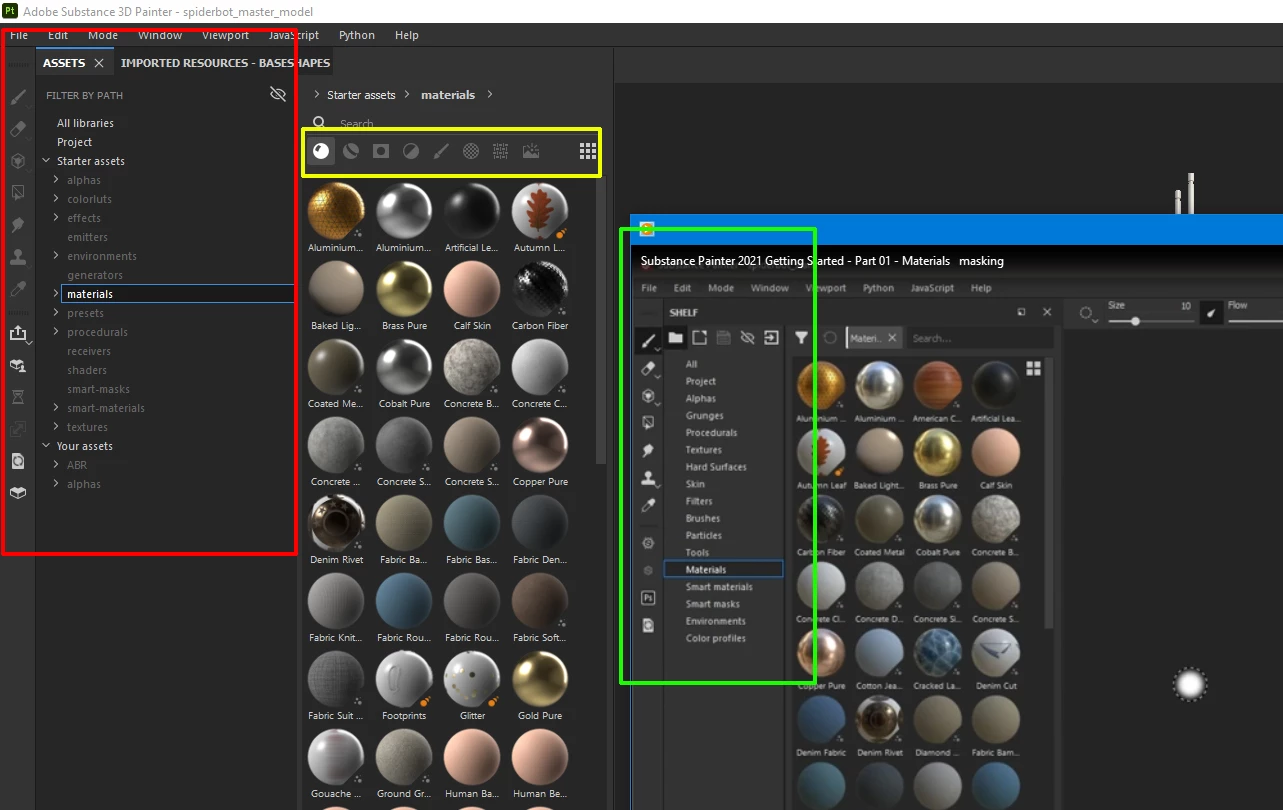Viewport: 1283px width, 810px height.
Task: Toggle the crossed-eye icon in Shelf toolbar
Action: (x=747, y=338)
